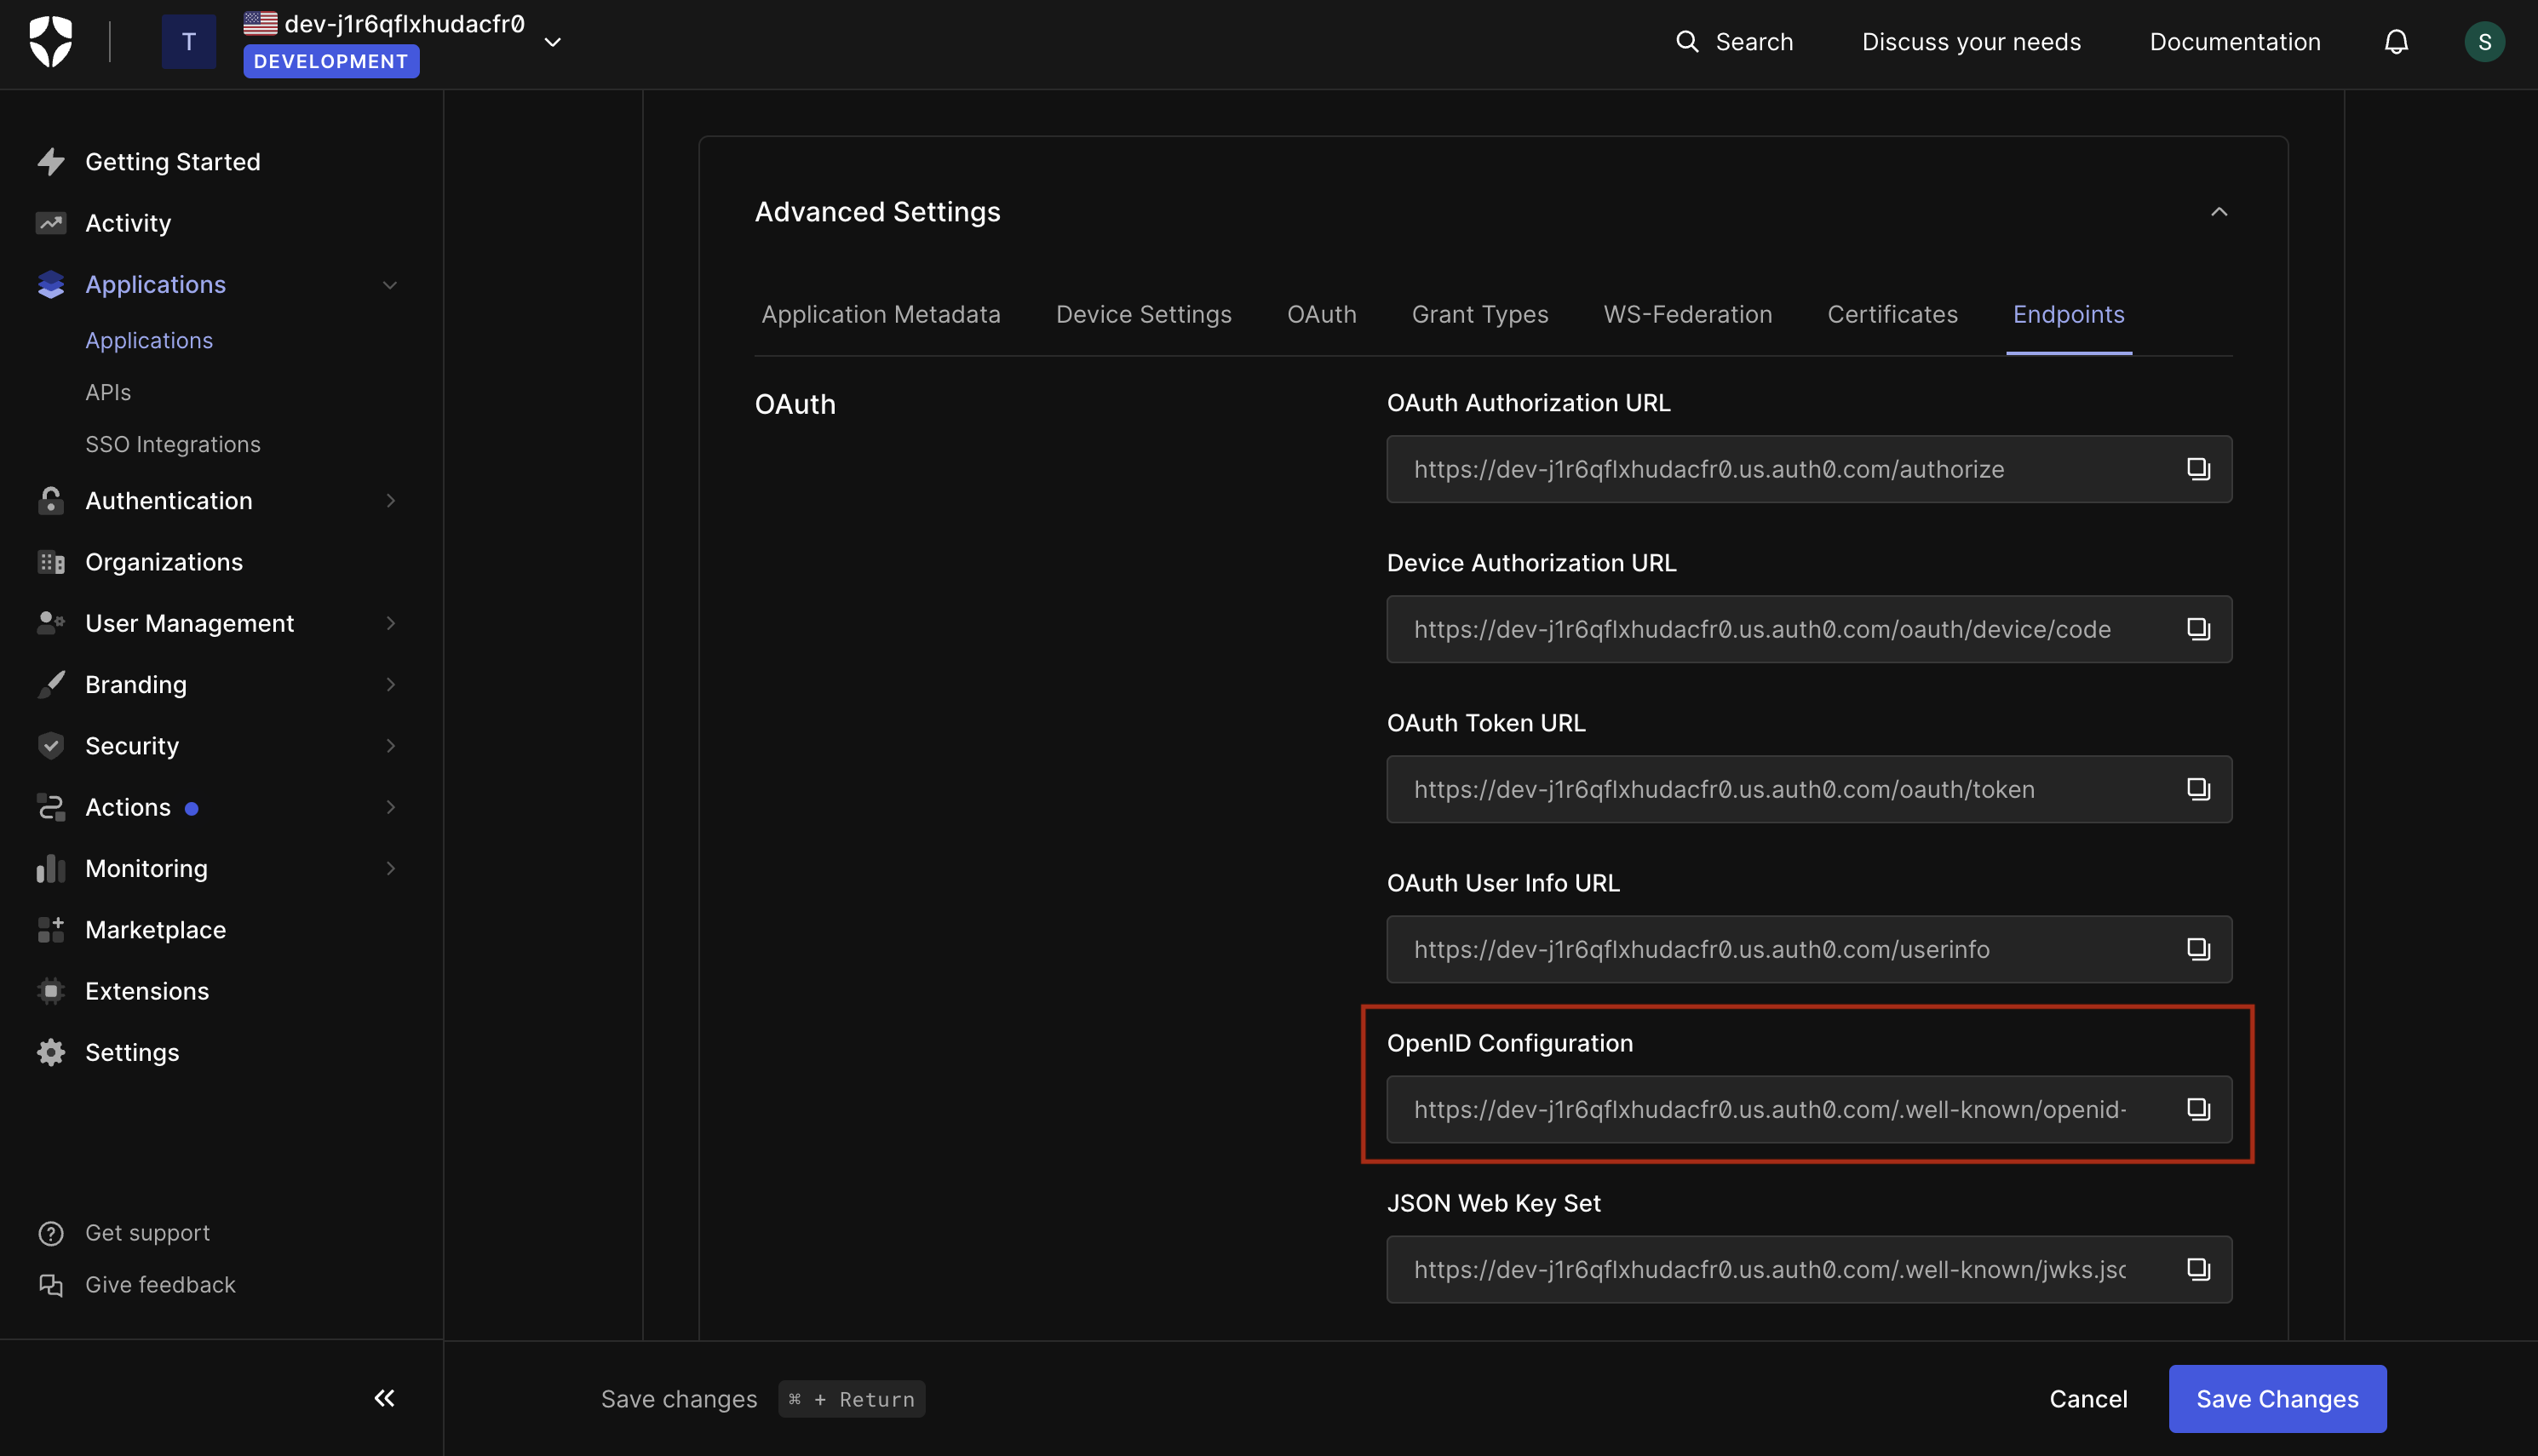Image resolution: width=2538 pixels, height=1456 pixels.
Task: Click the Give feedback chat icon
Action: point(51,1285)
